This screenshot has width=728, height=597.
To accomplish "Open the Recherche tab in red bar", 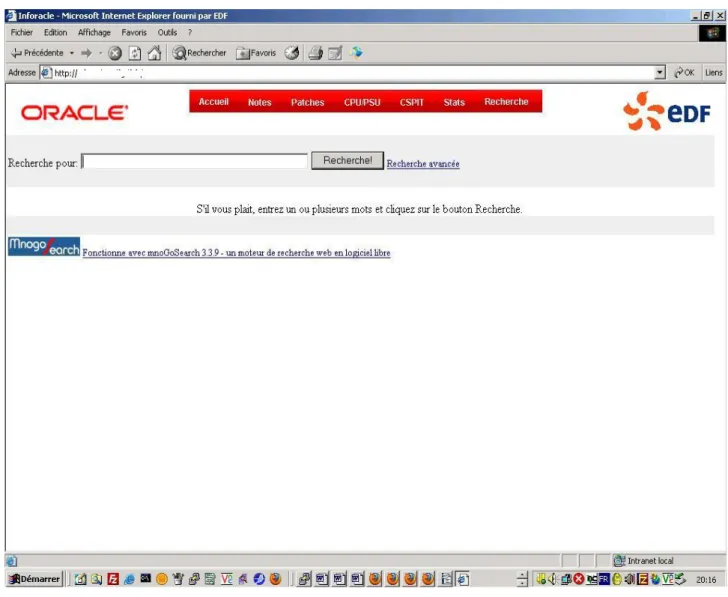I will click(x=506, y=102).
